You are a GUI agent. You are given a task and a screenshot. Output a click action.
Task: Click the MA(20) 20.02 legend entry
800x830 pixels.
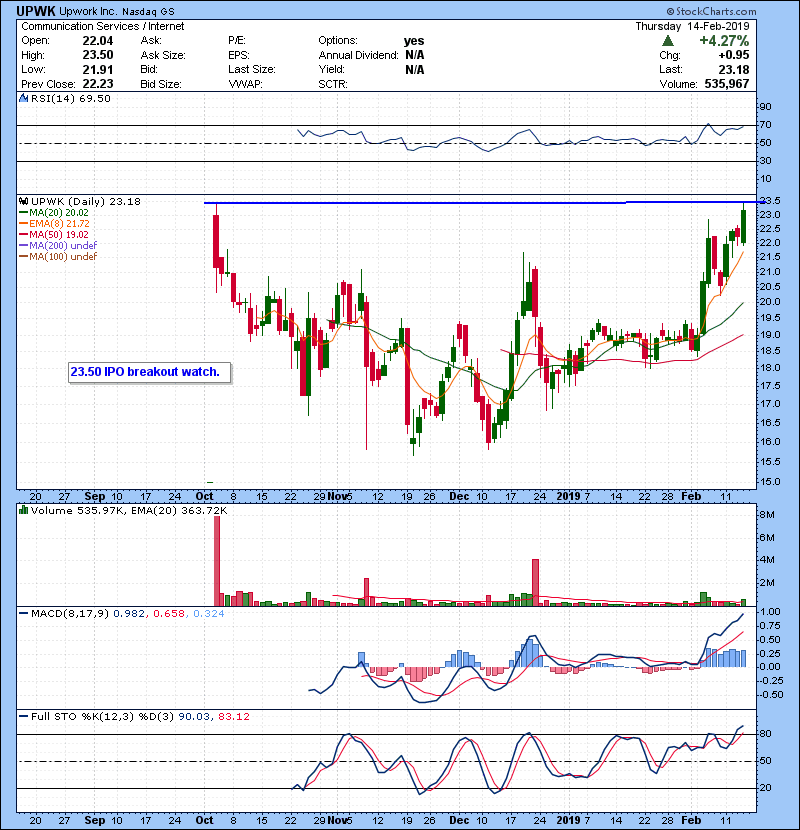click(54, 213)
